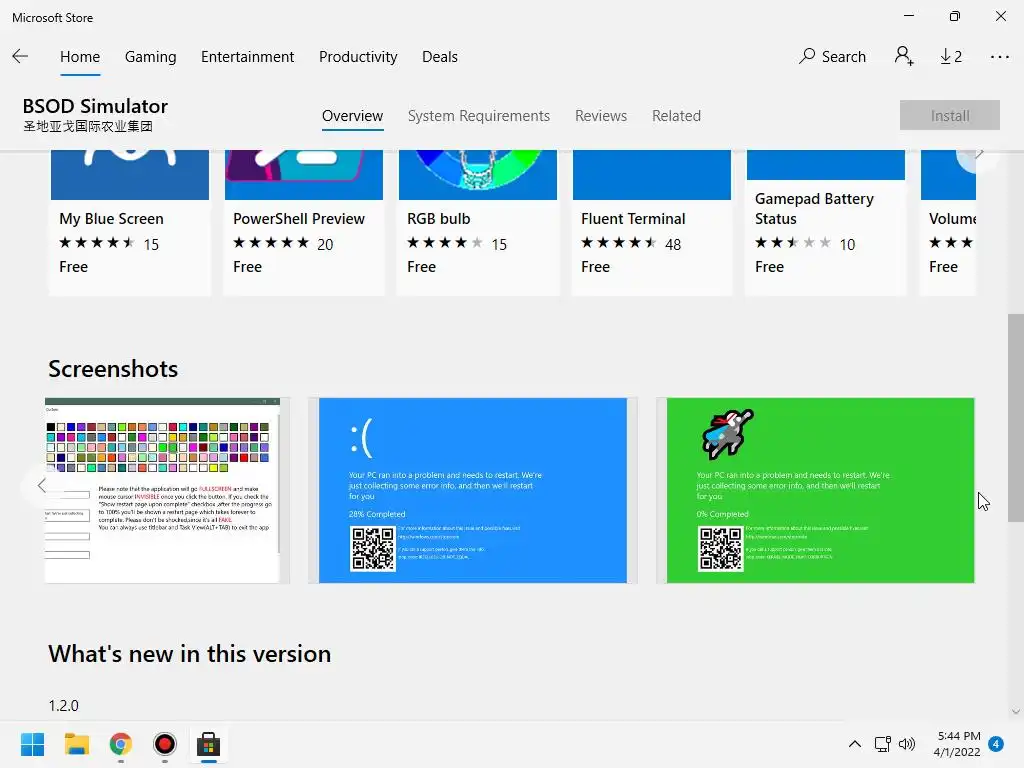Image resolution: width=1024 pixels, height=768 pixels.
Task: Open the RGB bulb app card
Action: point(478,222)
